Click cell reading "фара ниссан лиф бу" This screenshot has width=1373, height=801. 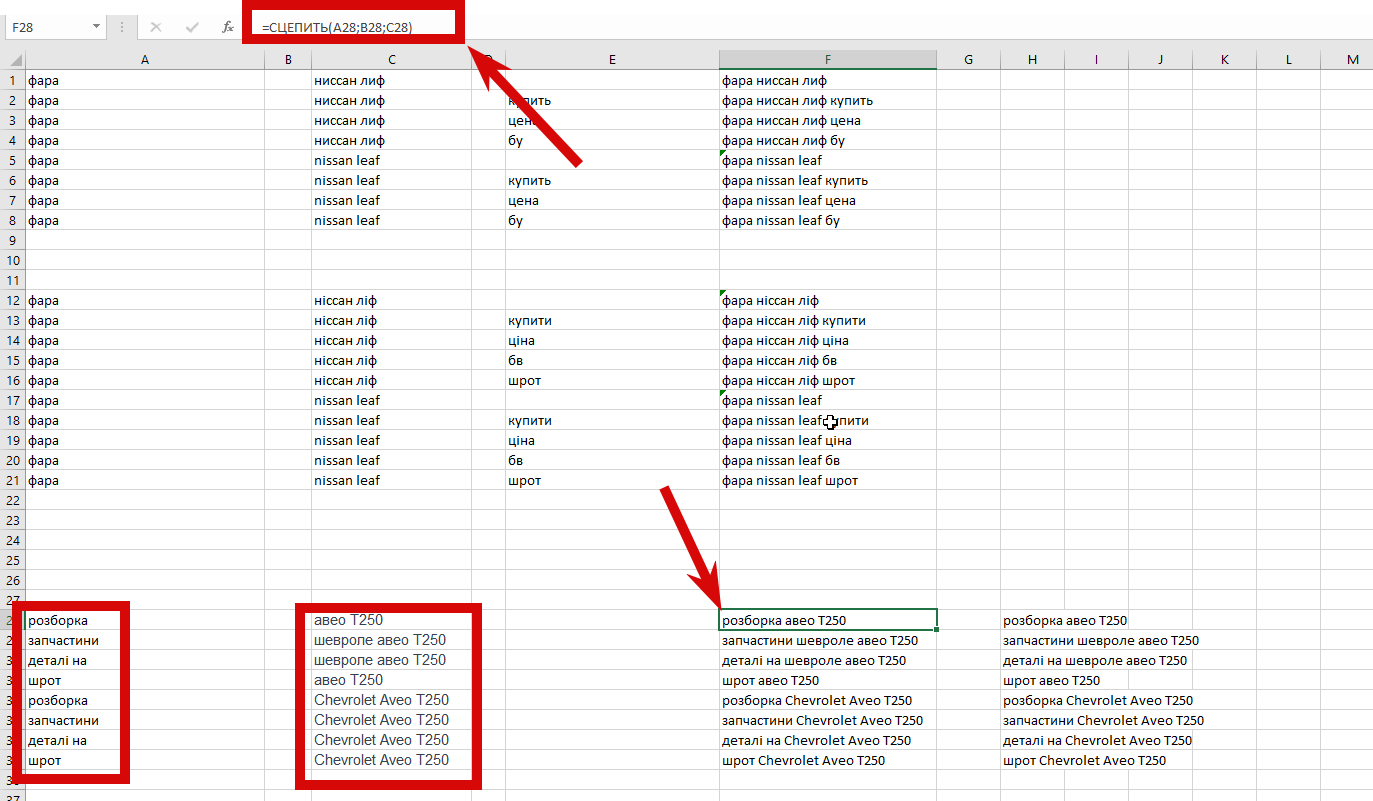tap(828, 140)
